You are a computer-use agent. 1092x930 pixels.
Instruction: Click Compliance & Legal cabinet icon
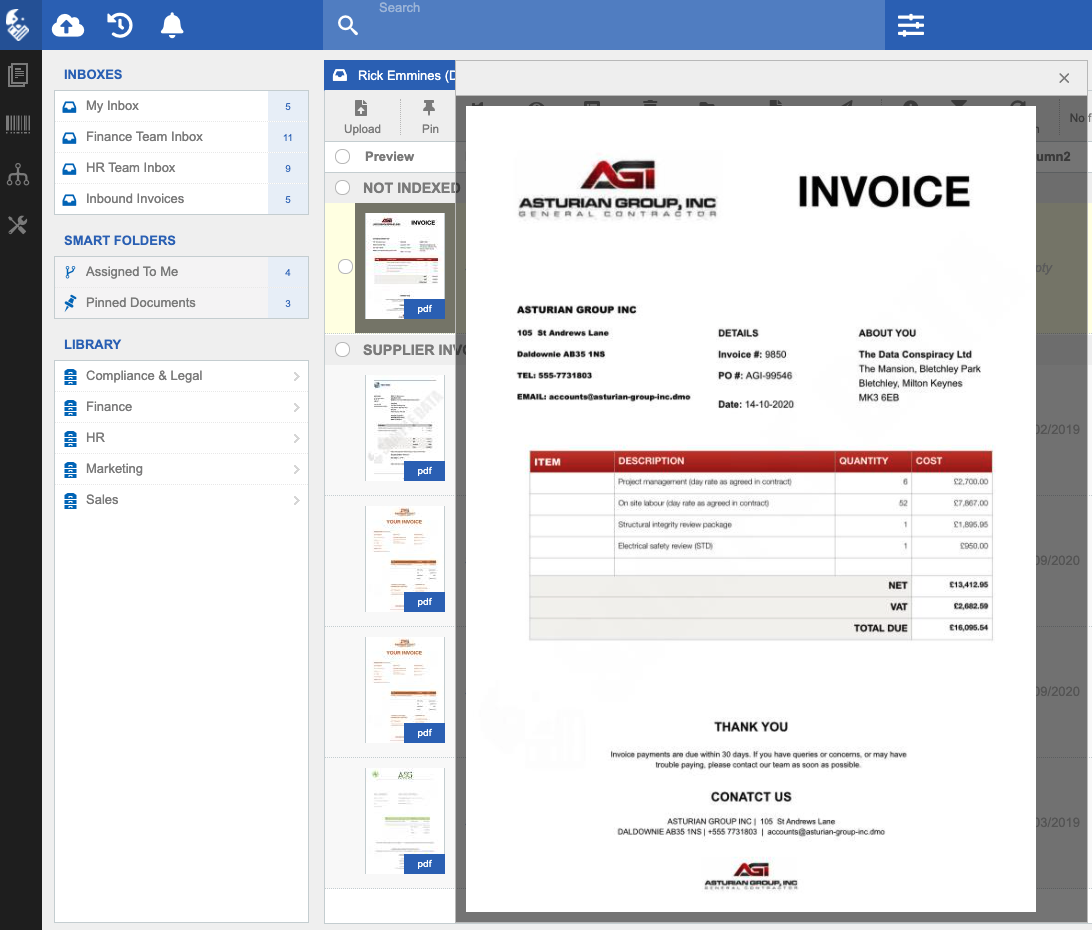[x=70, y=376]
